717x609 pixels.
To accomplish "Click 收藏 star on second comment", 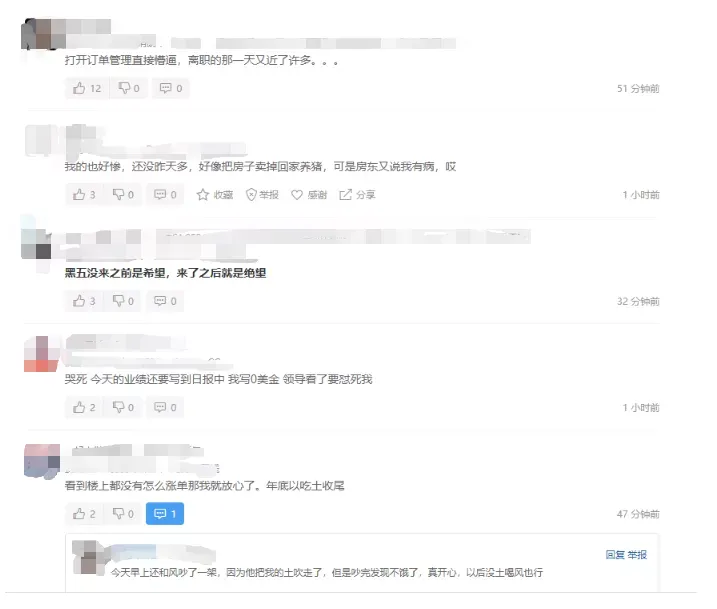I will [x=215, y=195].
